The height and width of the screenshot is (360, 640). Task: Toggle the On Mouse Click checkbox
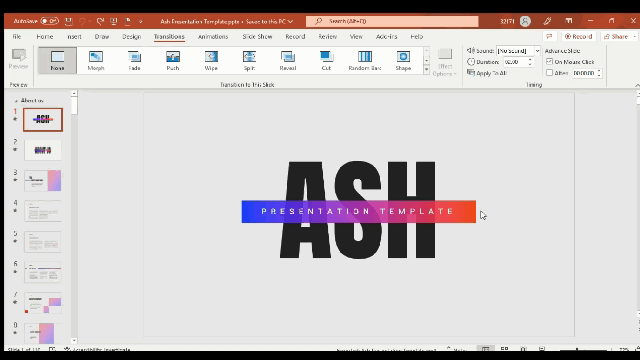549,62
